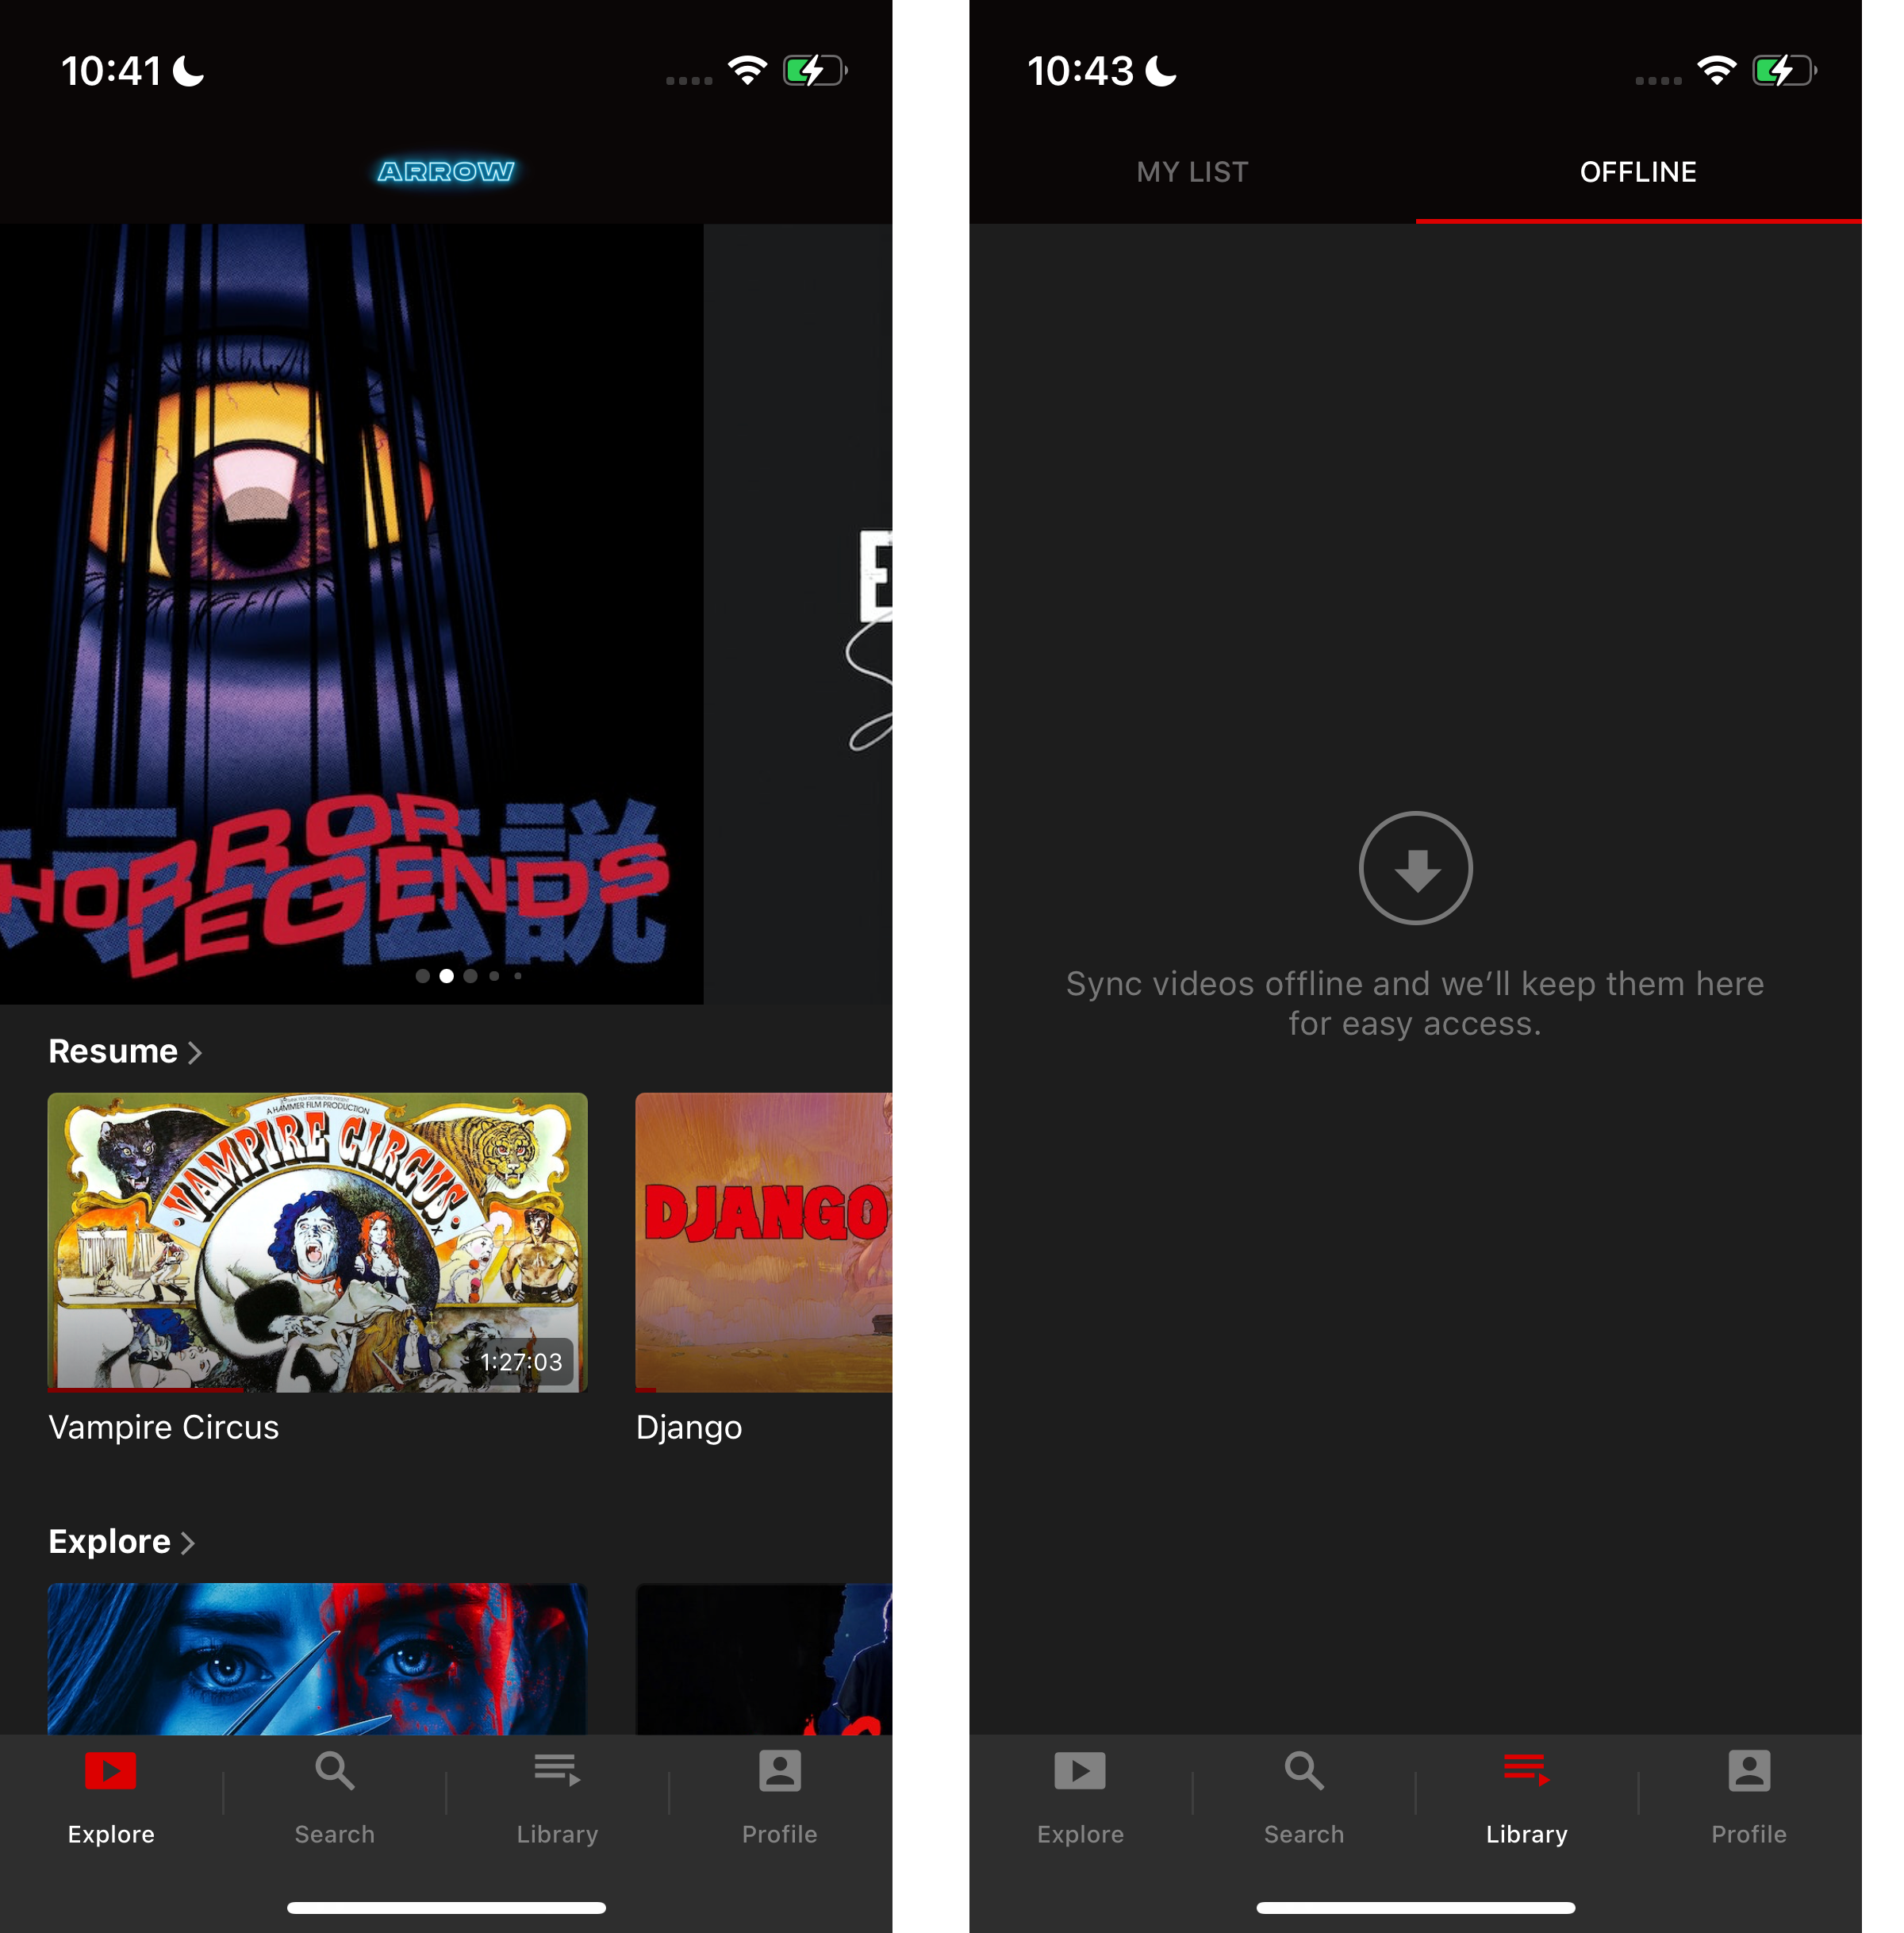
Task: Tap battery charging icon in right screen
Action: pos(1785,70)
